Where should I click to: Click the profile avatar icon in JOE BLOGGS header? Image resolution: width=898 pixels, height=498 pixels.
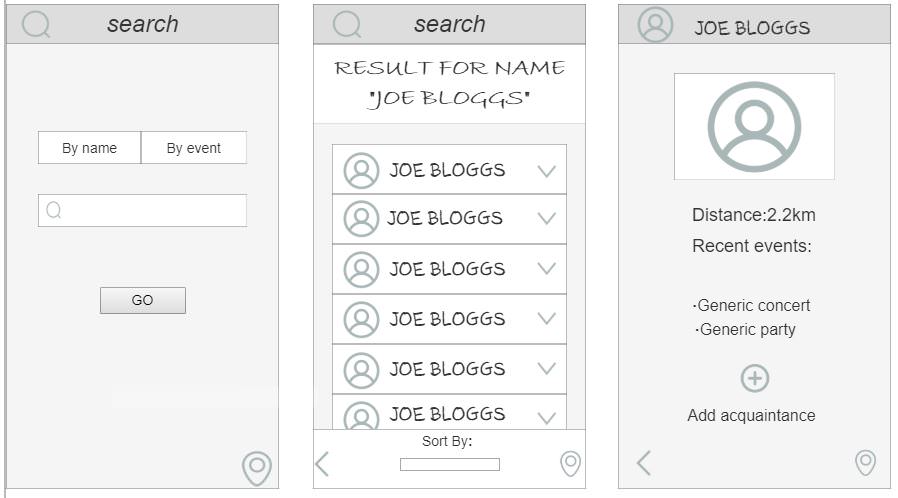655,25
